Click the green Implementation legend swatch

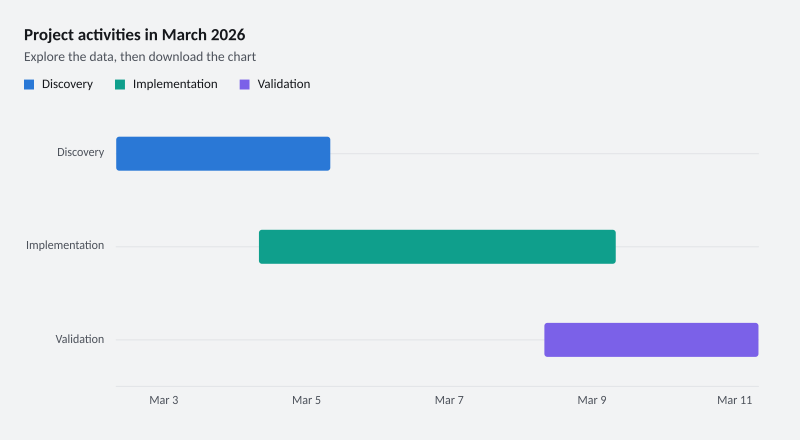120,85
